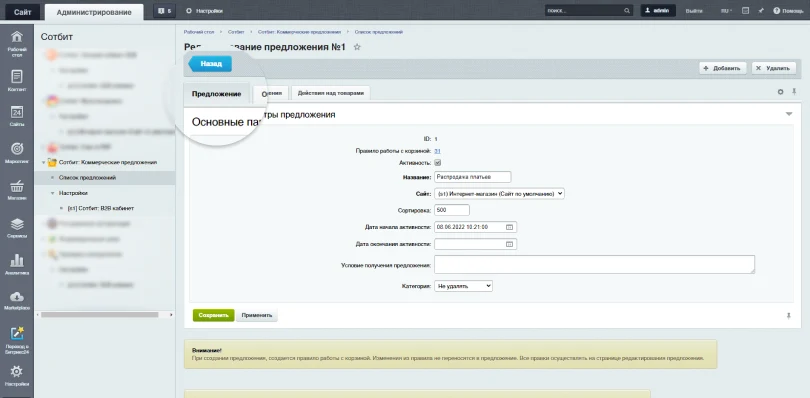Image resolution: width=810 pixels, height=398 pixels.
Task: Switch to Действия над товарами tab
Action: coord(331,93)
